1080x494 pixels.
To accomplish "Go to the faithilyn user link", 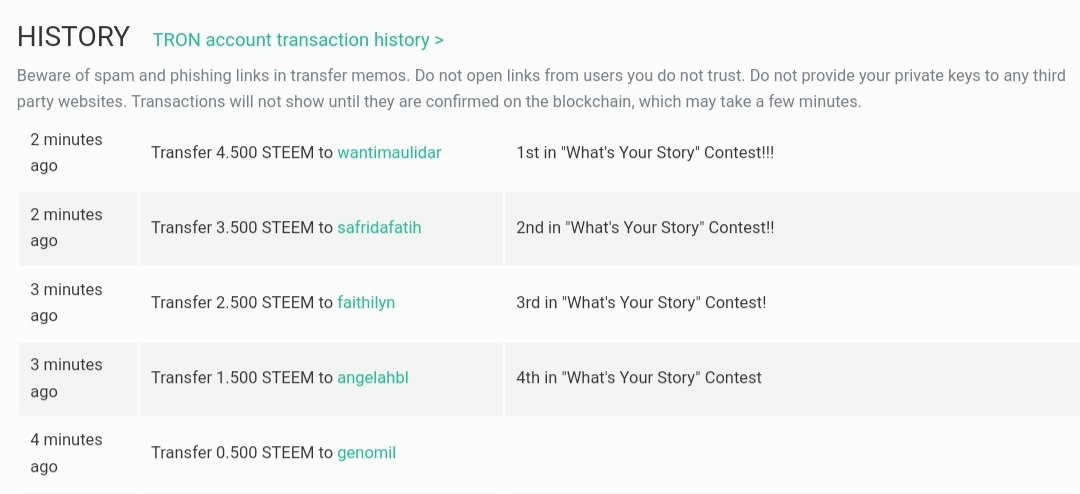I will pos(366,303).
